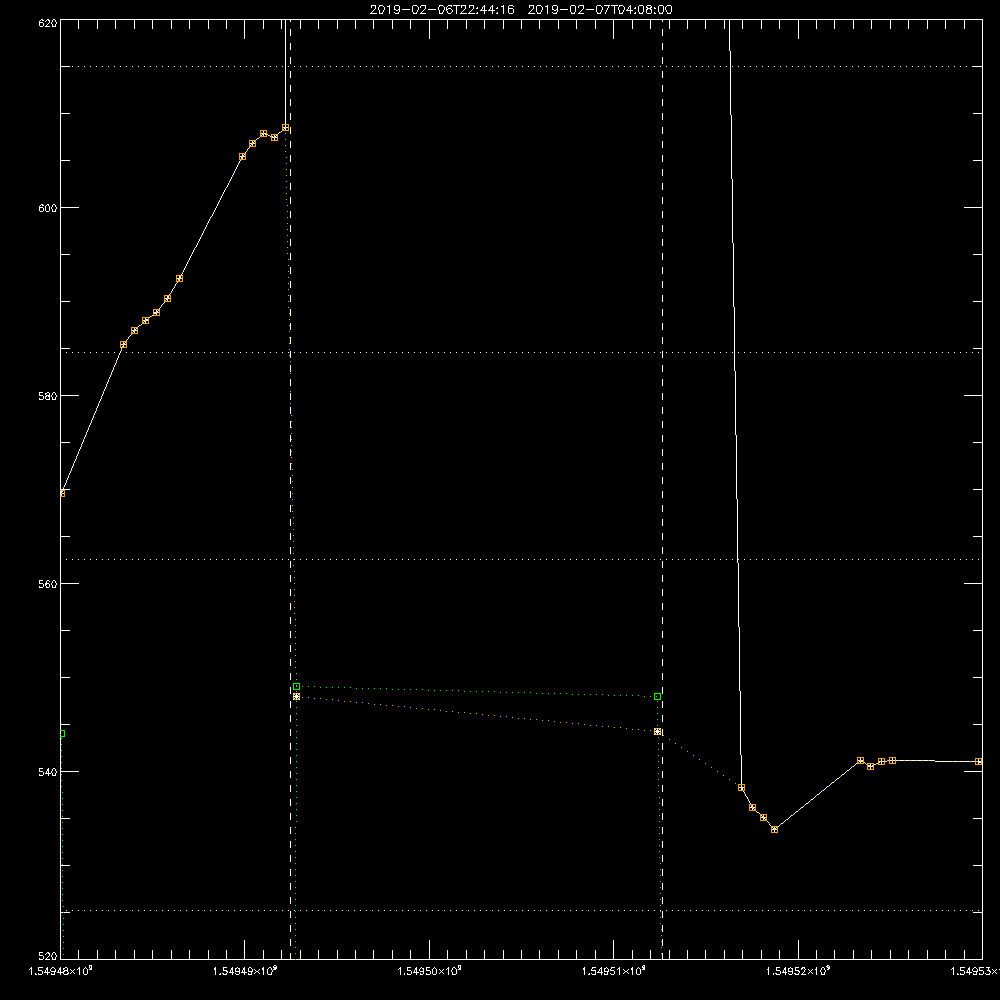Click the 560 y-axis label
The image size is (1000, 1000).
tap(48, 584)
